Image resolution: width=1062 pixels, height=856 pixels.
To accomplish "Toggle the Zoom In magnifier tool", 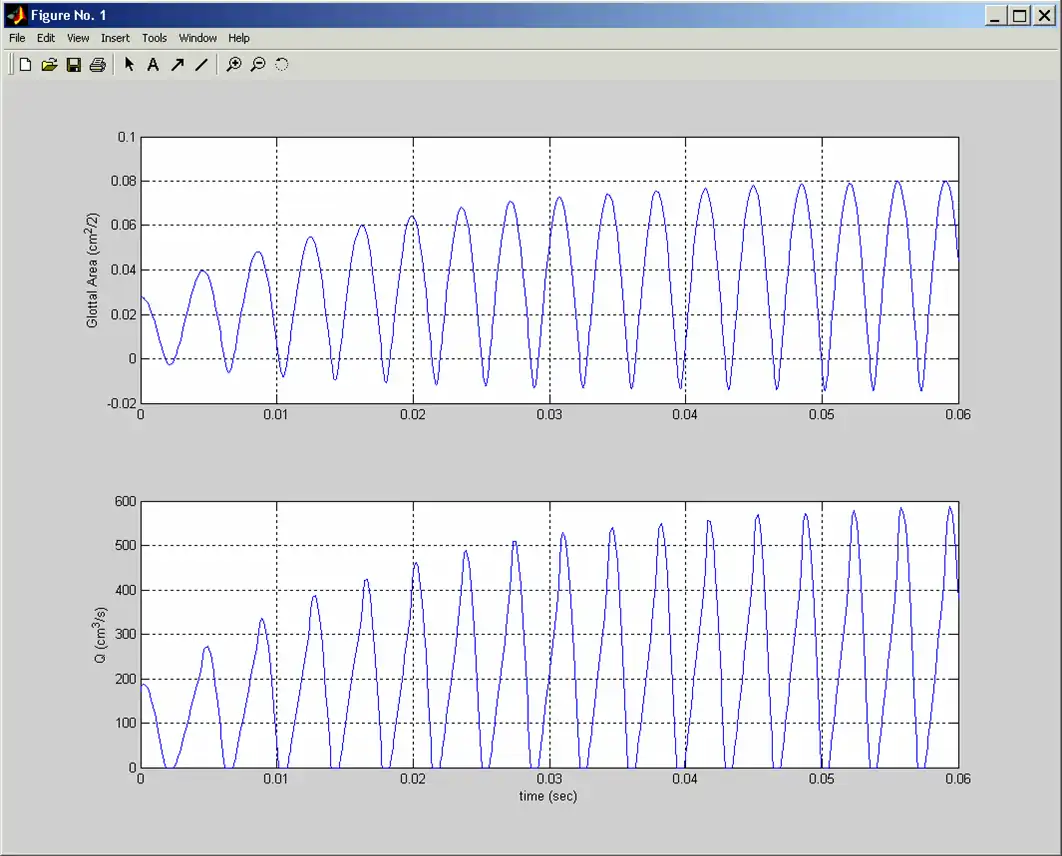I will [234, 65].
